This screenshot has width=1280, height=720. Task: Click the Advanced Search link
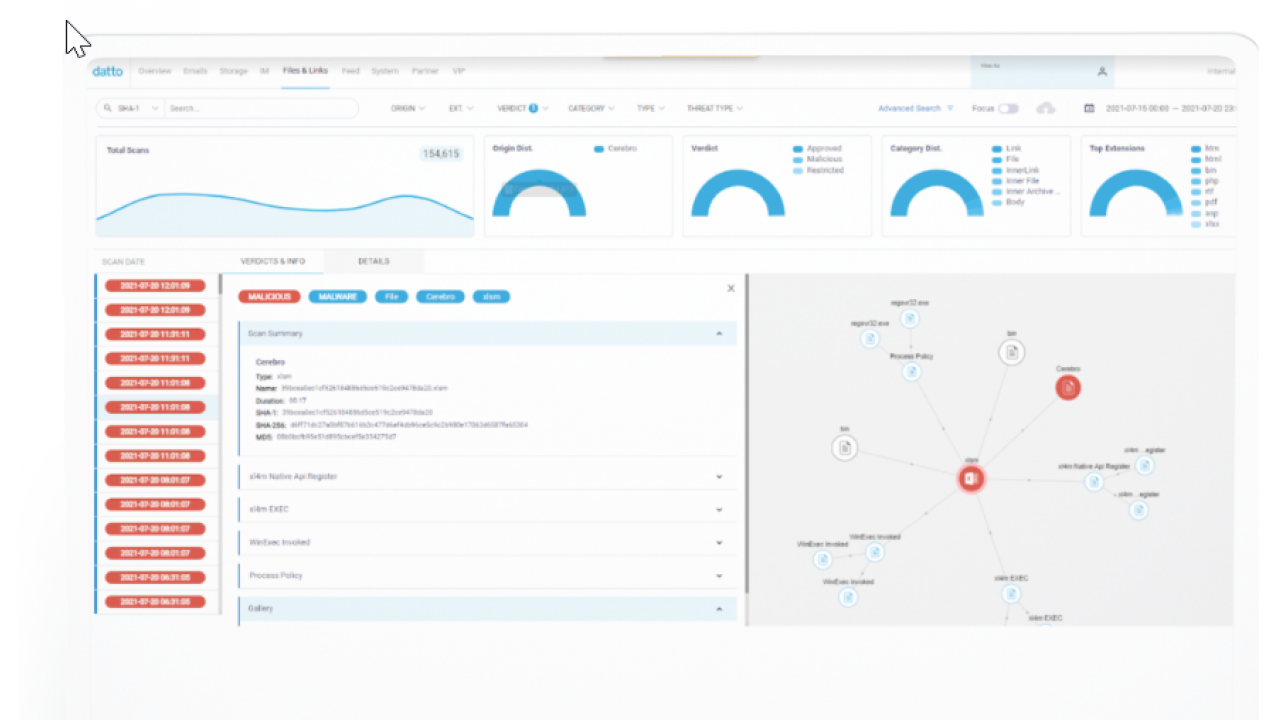(909, 108)
